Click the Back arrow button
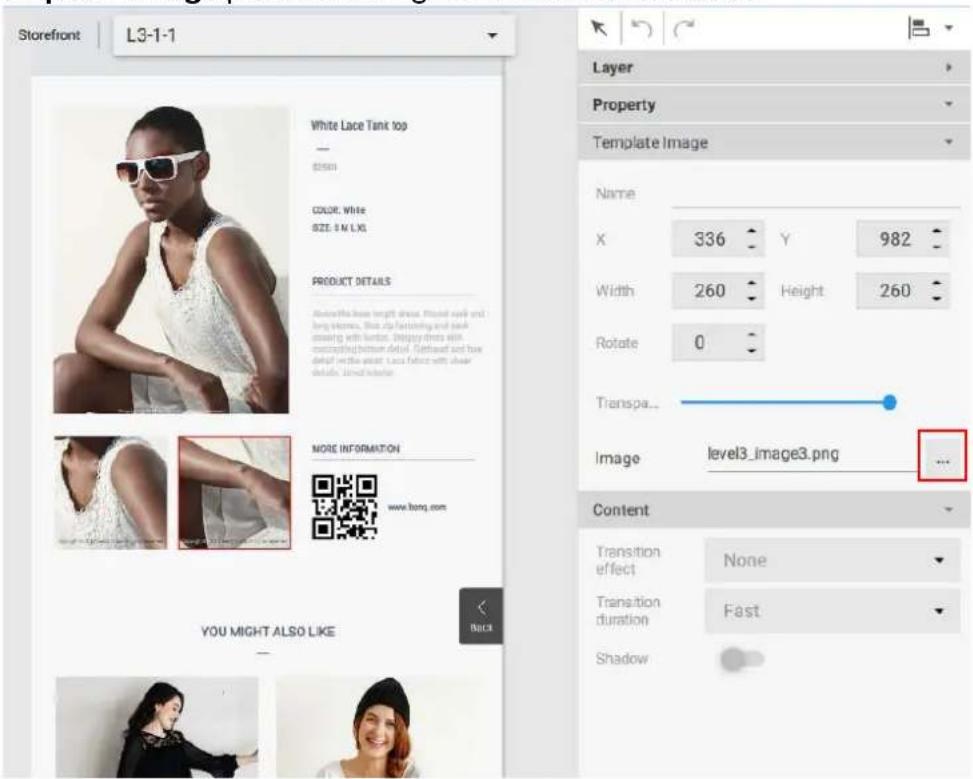Screen dimensions: 973x779 (x=481, y=616)
